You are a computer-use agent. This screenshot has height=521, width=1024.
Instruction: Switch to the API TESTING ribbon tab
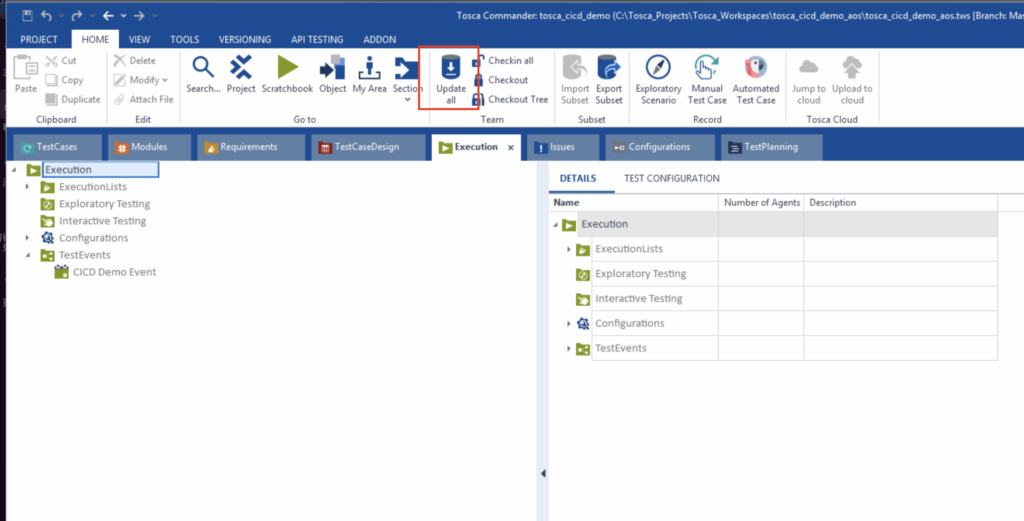[x=317, y=39]
